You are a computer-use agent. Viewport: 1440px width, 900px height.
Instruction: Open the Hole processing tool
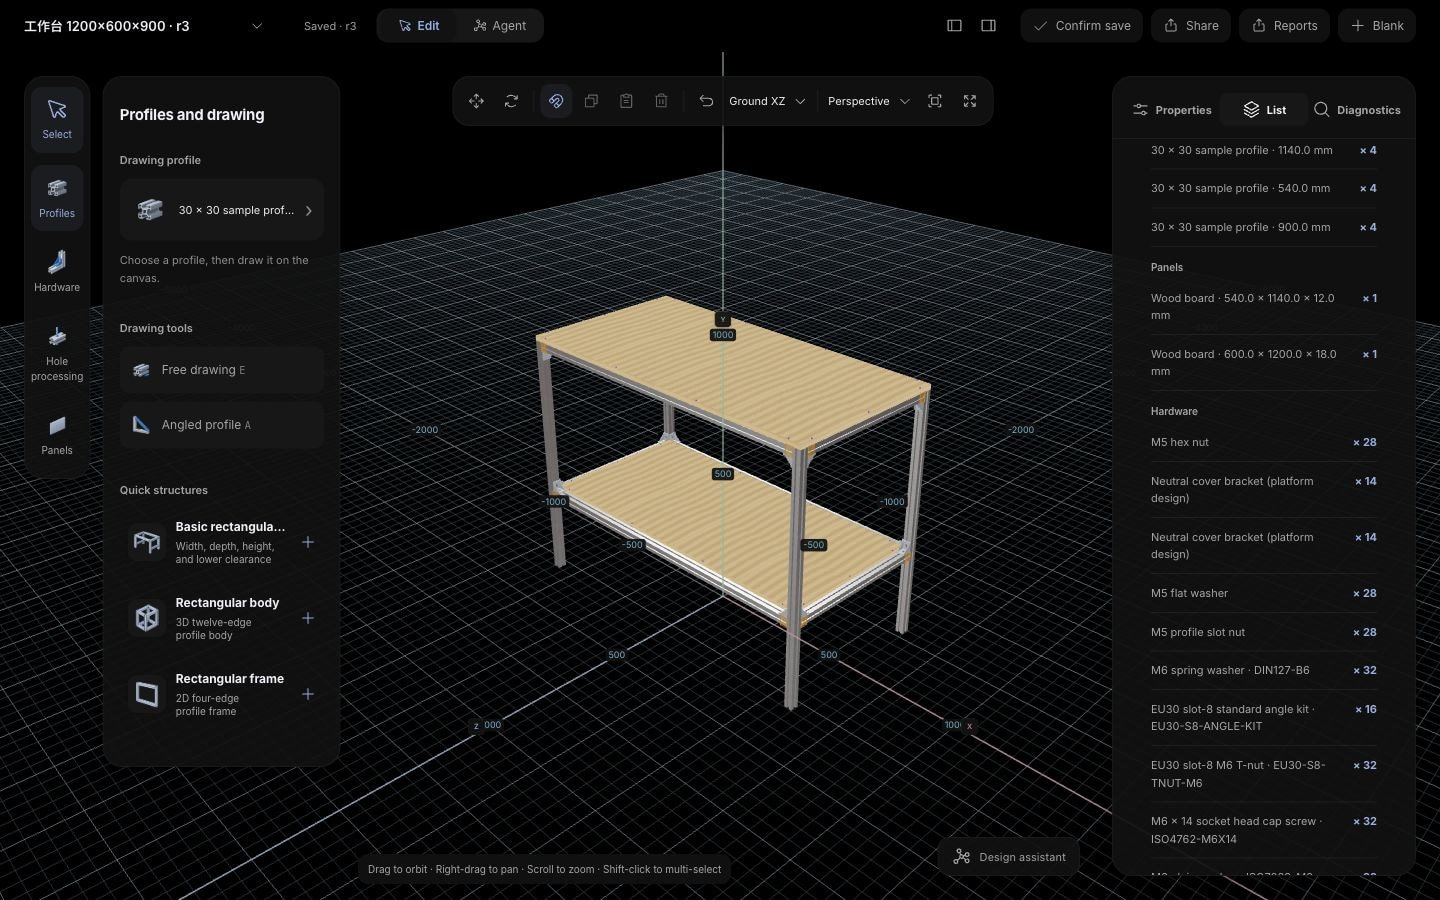point(57,354)
